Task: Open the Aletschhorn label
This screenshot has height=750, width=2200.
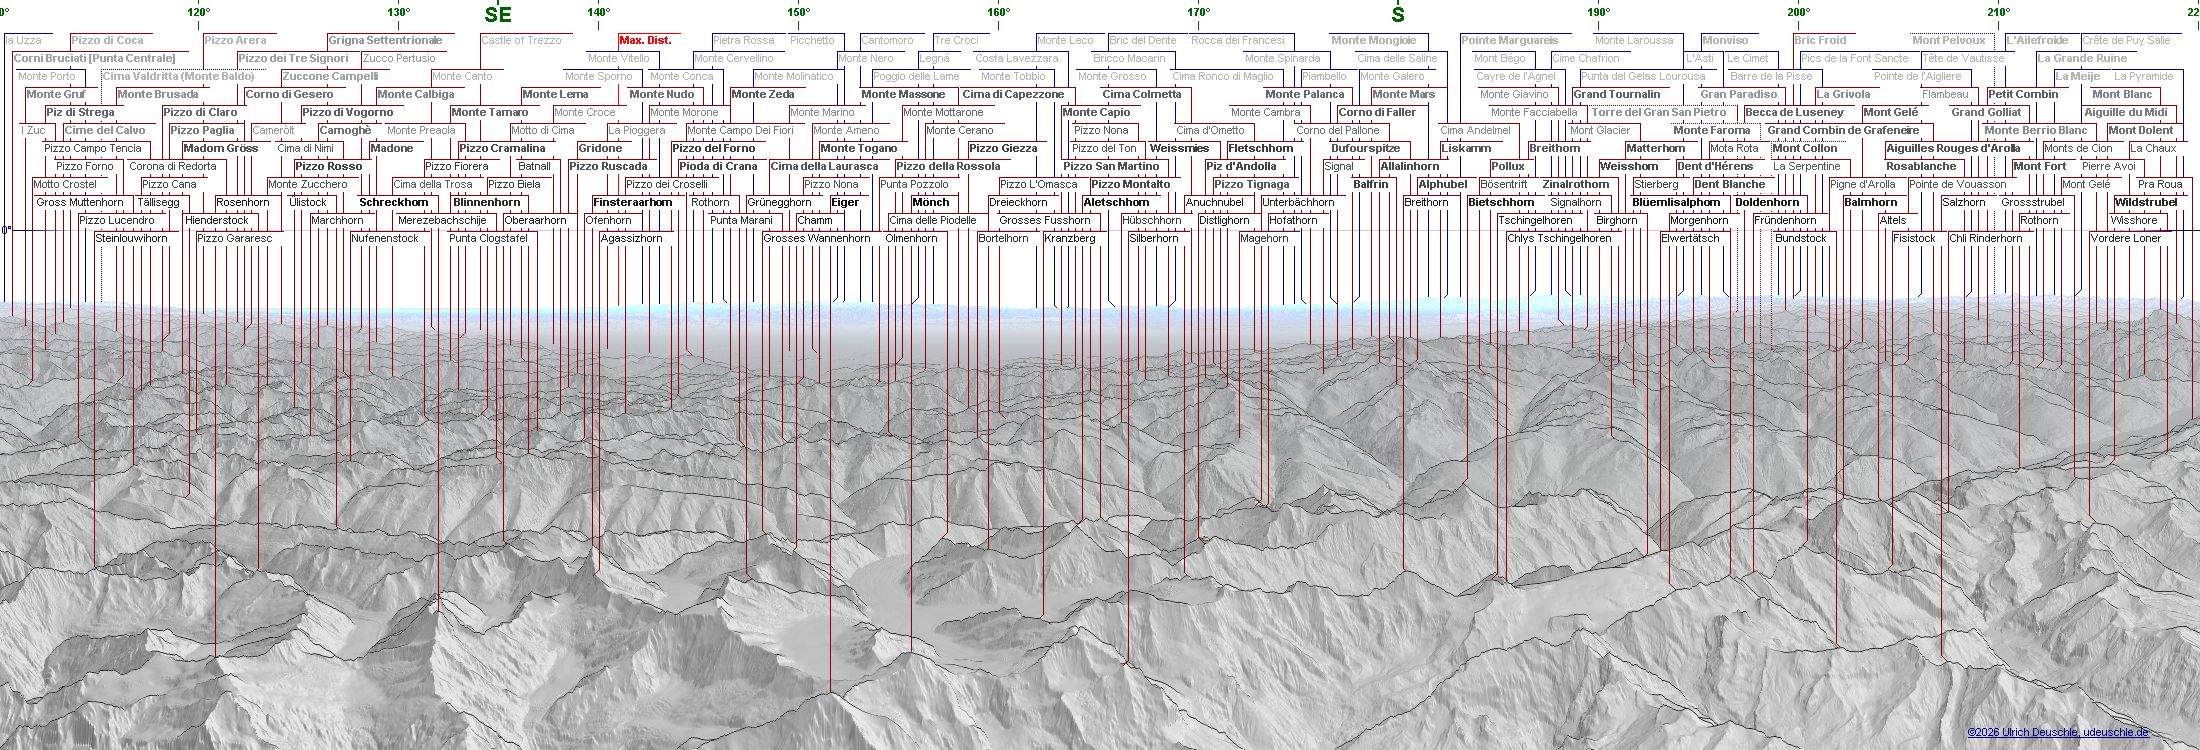Action: [x=1116, y=203]
